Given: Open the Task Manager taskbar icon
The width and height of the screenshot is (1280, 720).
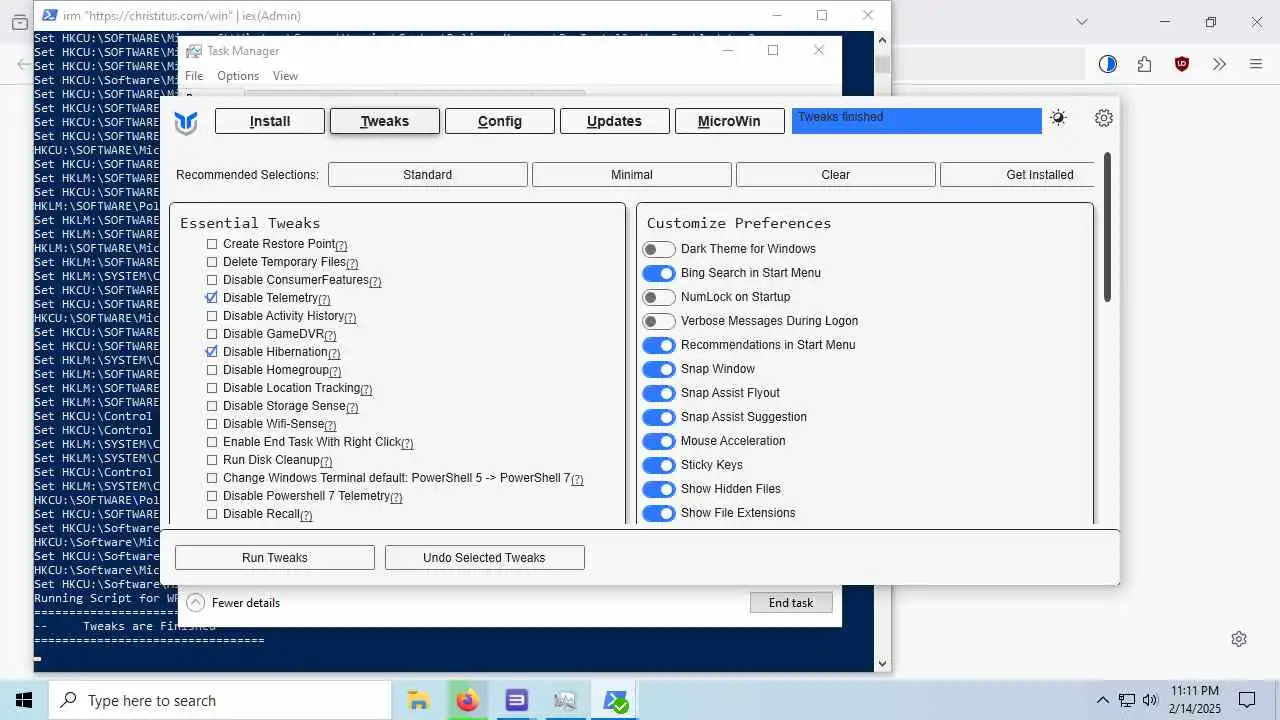Looking at the screenshot, I should pyautogui.click(x=565, y=700).
